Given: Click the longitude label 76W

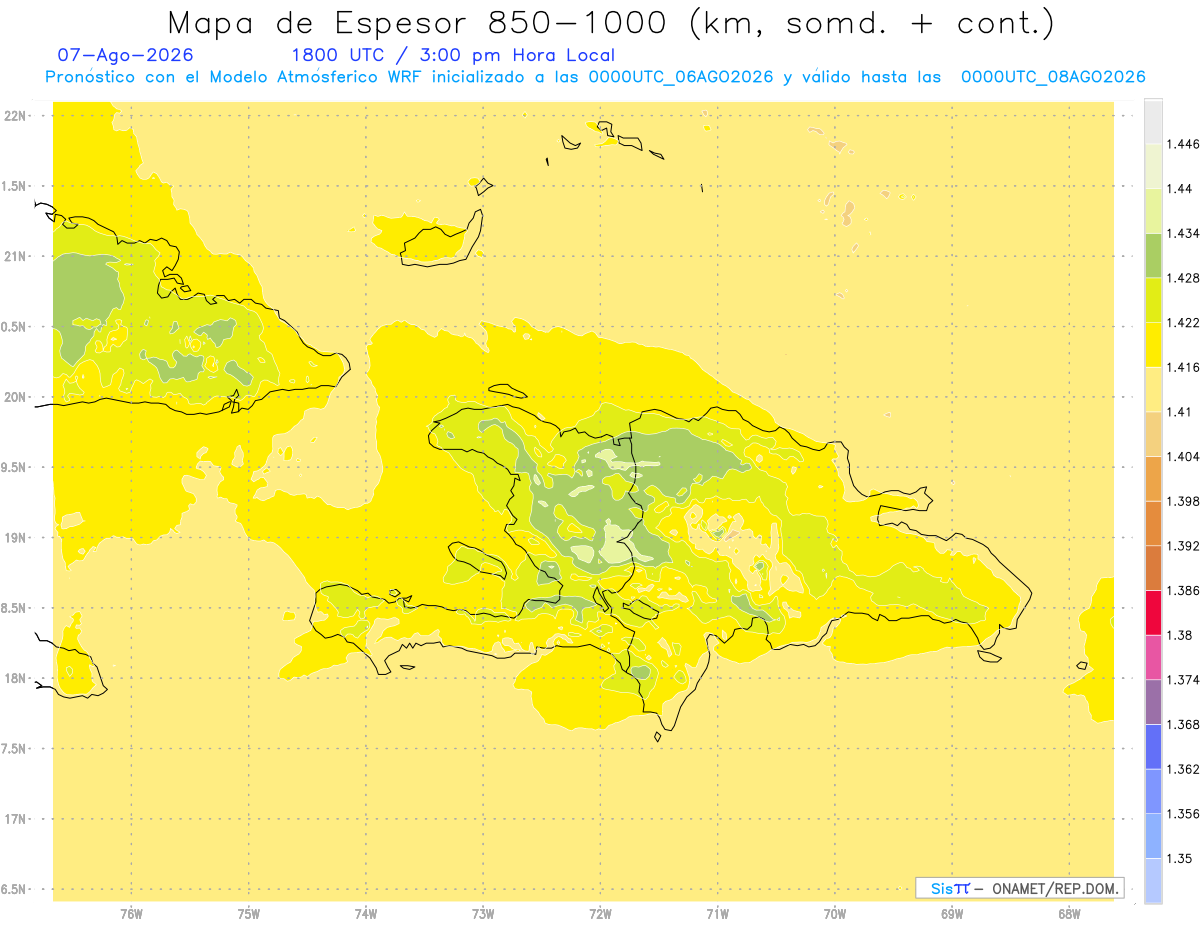Looking at the screenshot, I should (x=131, y=913).
